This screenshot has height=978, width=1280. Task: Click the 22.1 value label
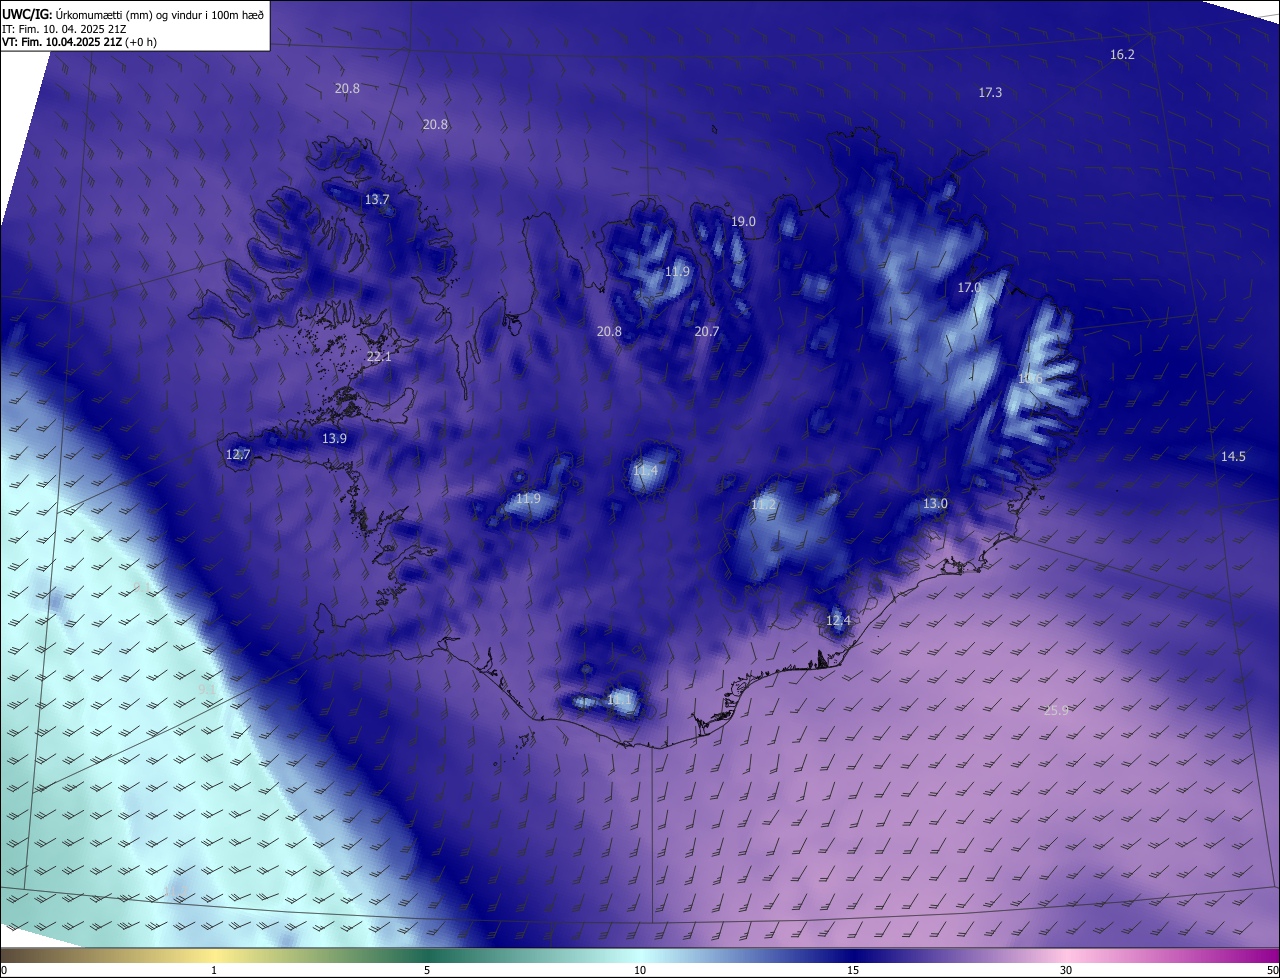(379, 356)
